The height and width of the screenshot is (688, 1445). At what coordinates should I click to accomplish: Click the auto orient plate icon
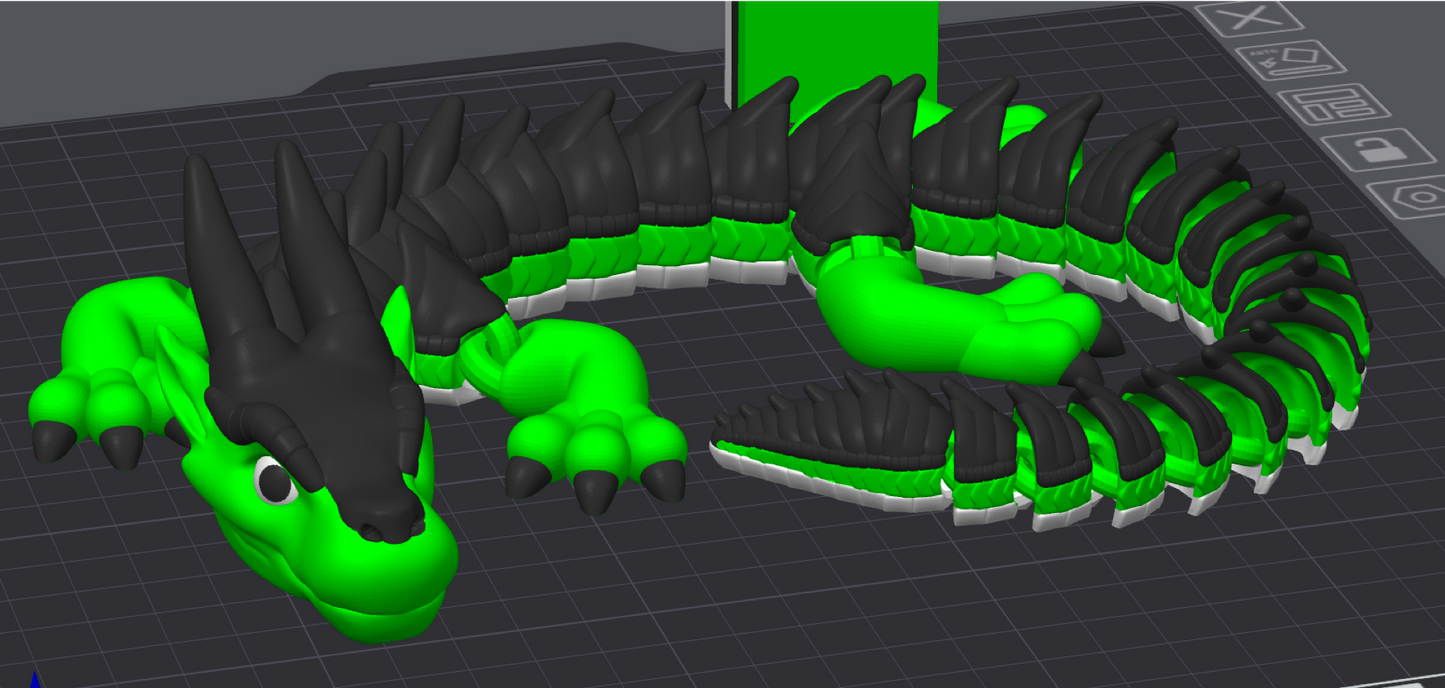point(1291,61)
